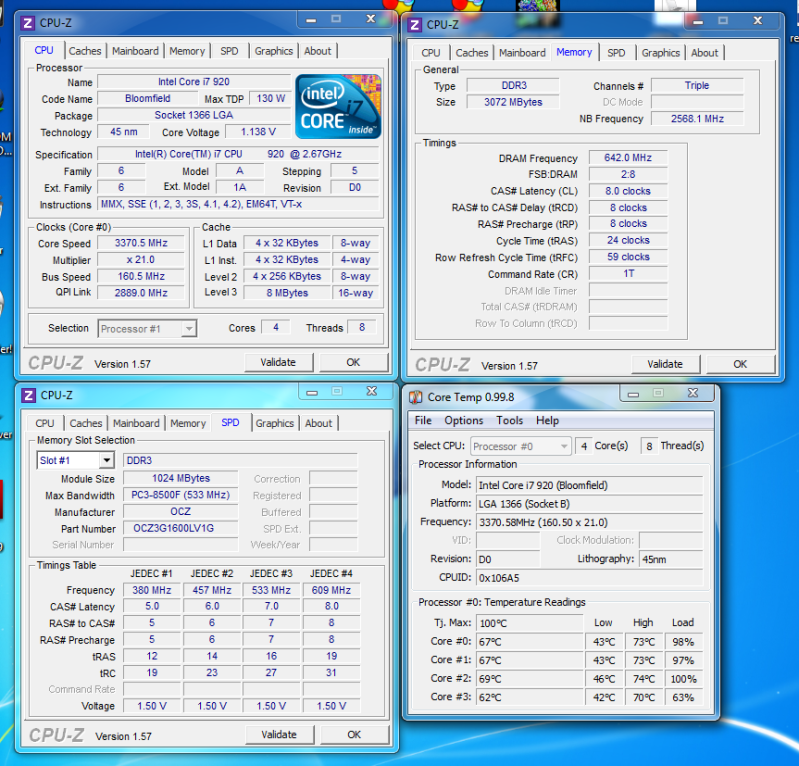The width and height of the screenshot is (799, 766).
Task: Expand Select CPU Processor #0 dropdown
Action: [x=520, y=446]
